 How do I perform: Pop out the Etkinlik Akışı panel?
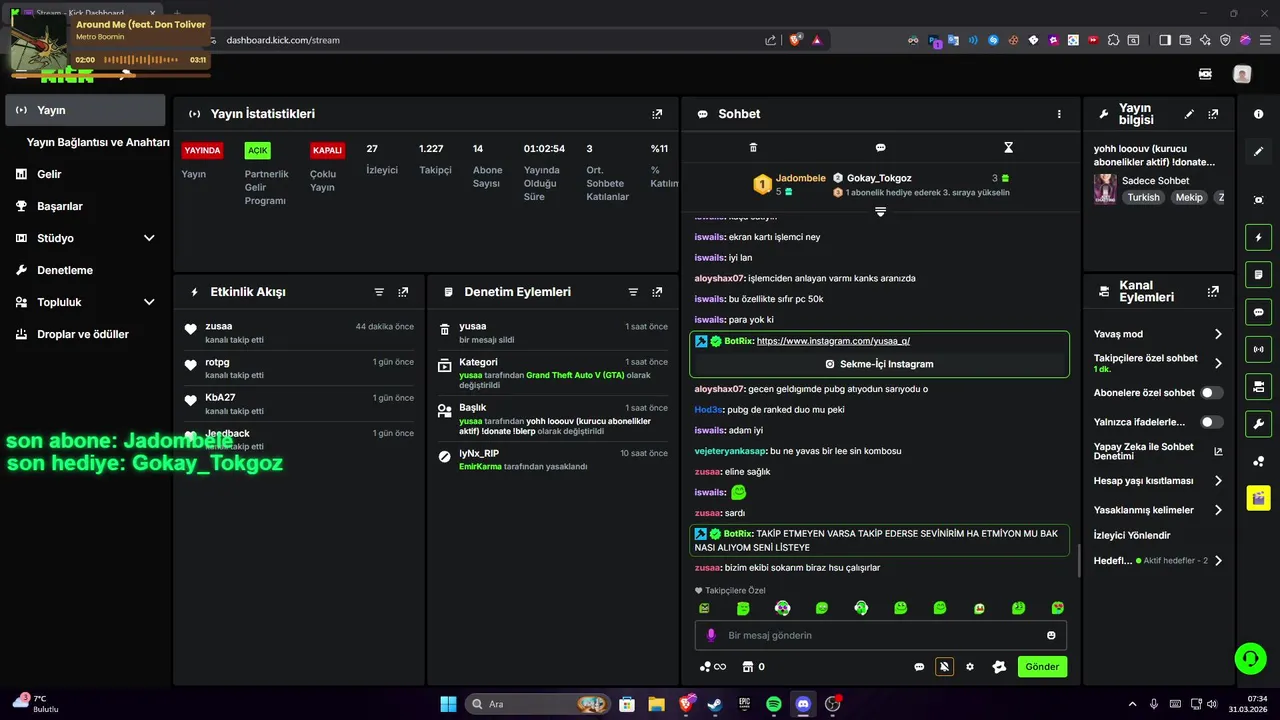pos(403,292)
